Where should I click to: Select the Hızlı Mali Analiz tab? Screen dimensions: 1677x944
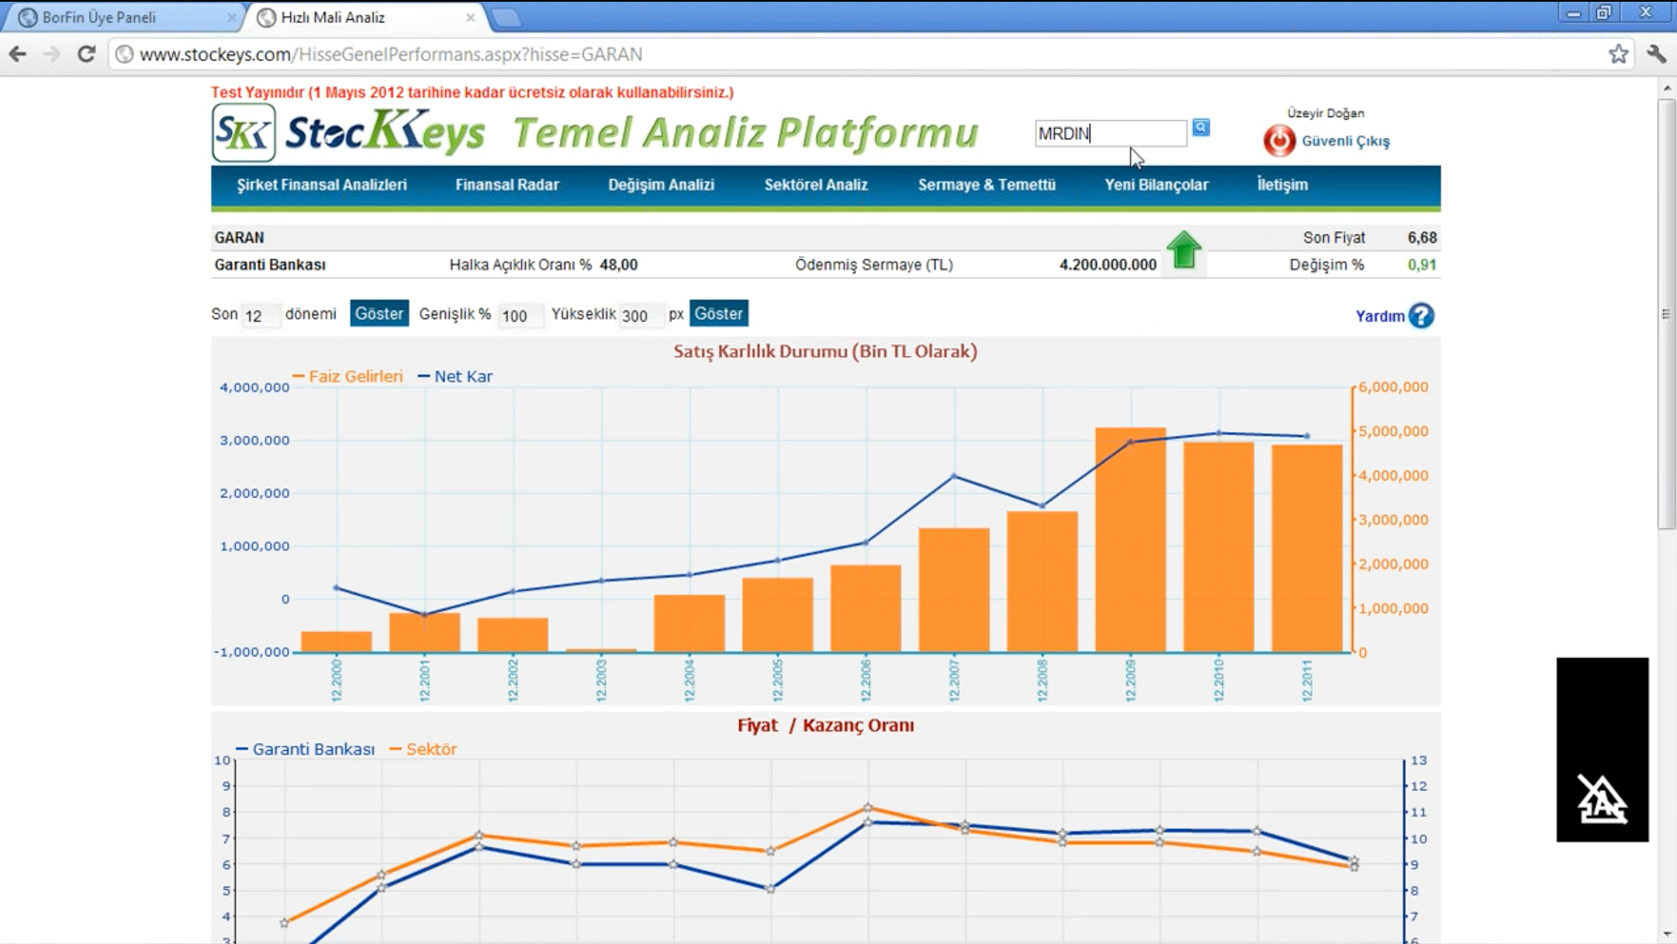point(366,17)
